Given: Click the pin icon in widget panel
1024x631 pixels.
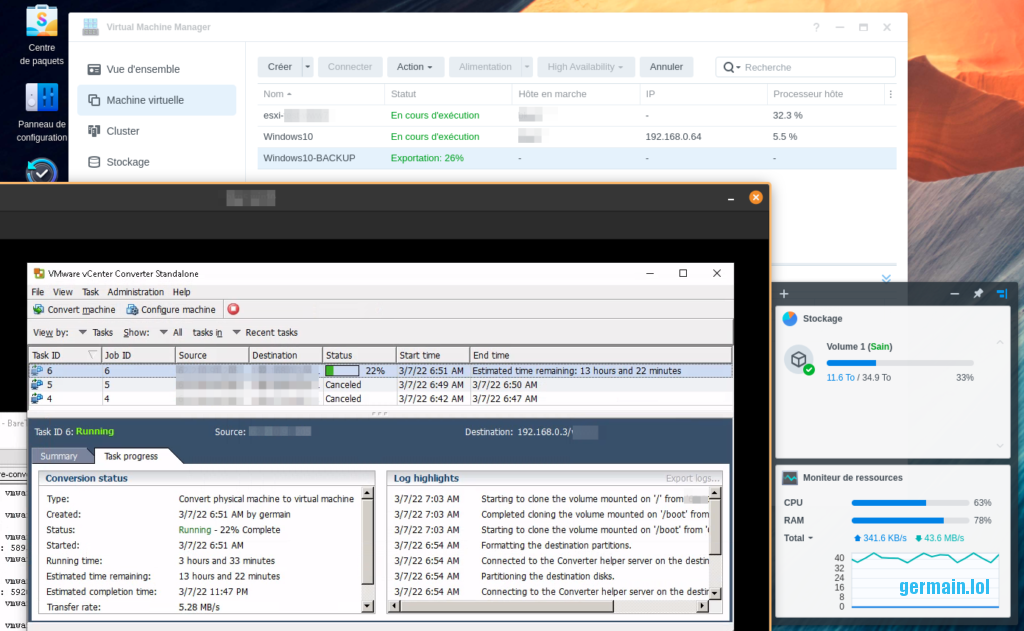Looking at the screenshot, I should click(x=978, y=294).
